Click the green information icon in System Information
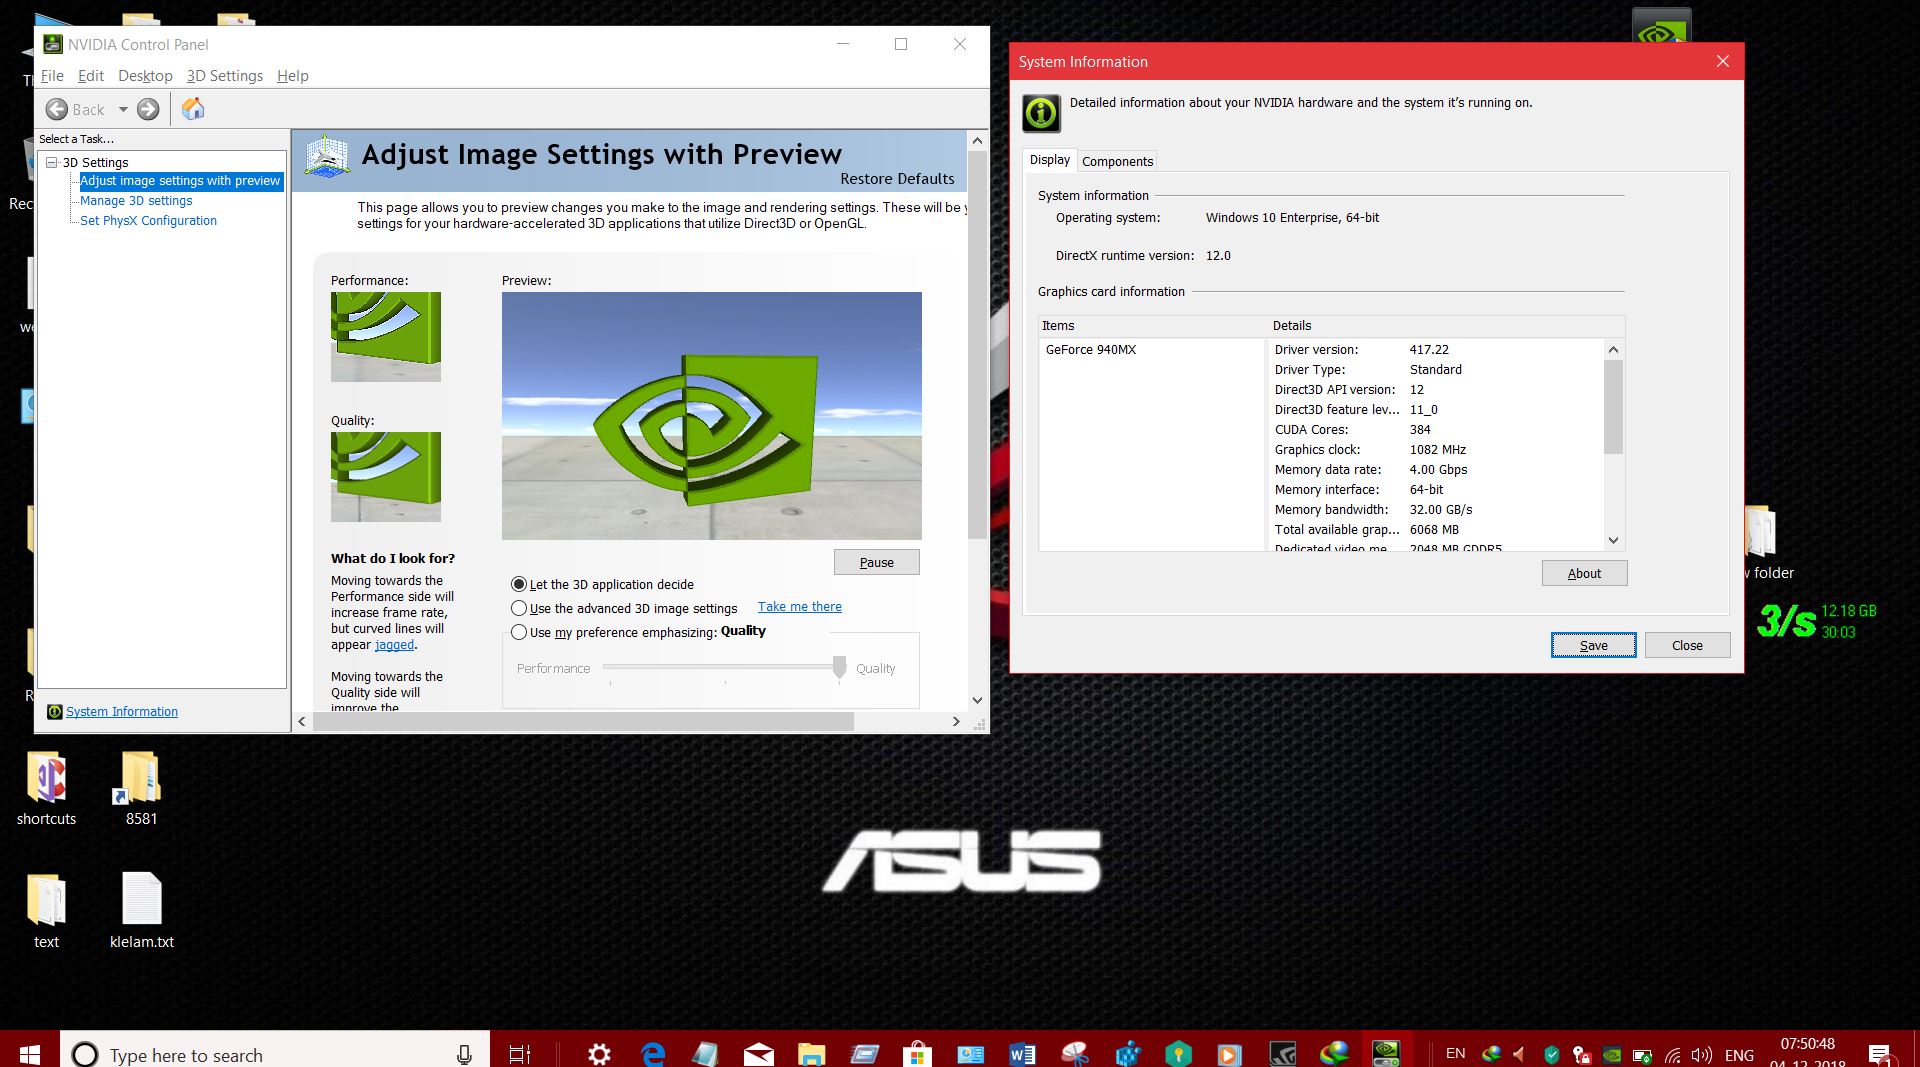This screenshot has height=1067, width=1920. (1041, 113)
